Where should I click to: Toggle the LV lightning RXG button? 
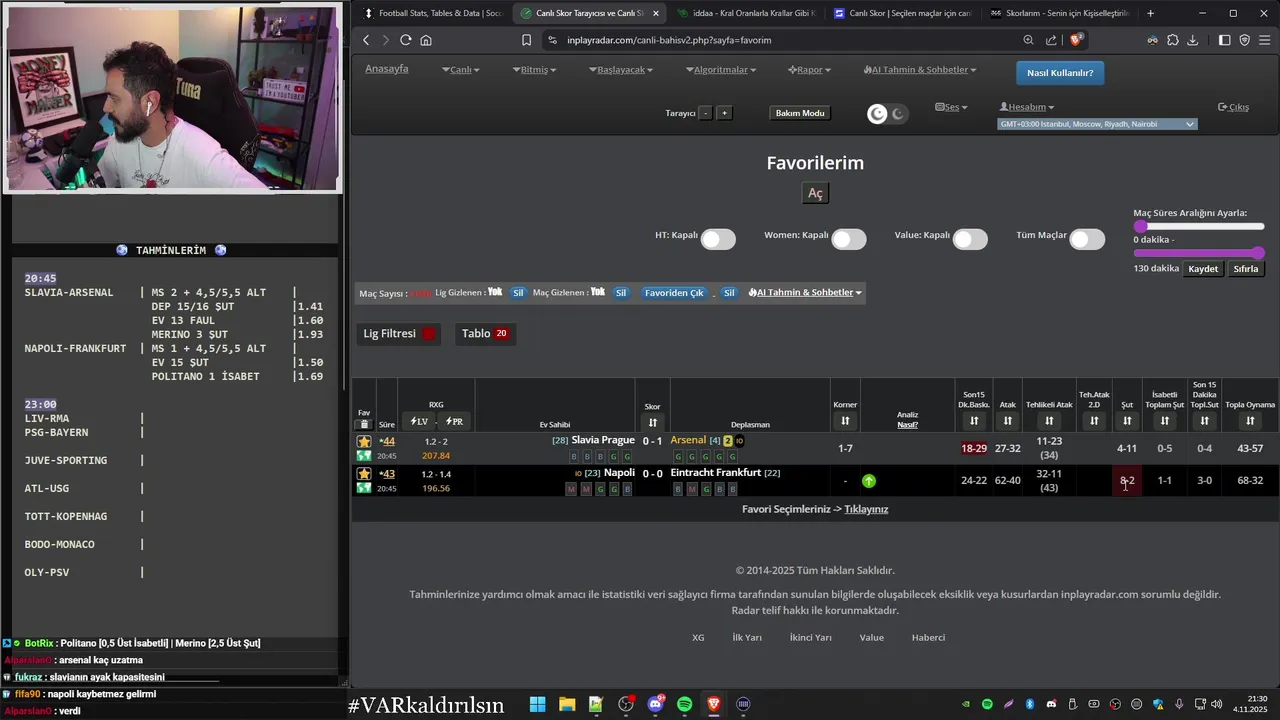[419, 422]
